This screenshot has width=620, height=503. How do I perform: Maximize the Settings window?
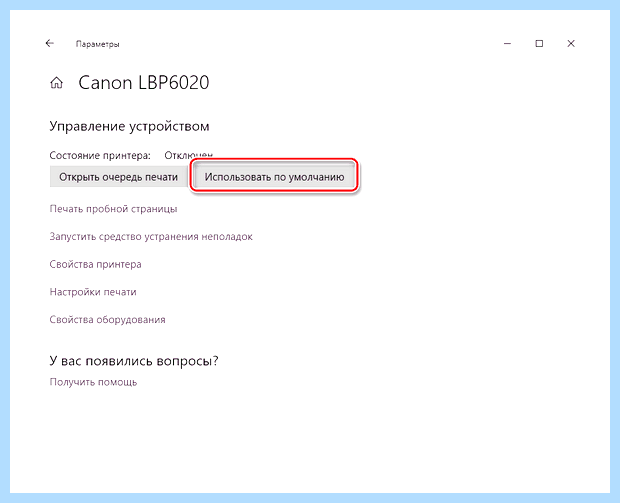pos(539,43)
